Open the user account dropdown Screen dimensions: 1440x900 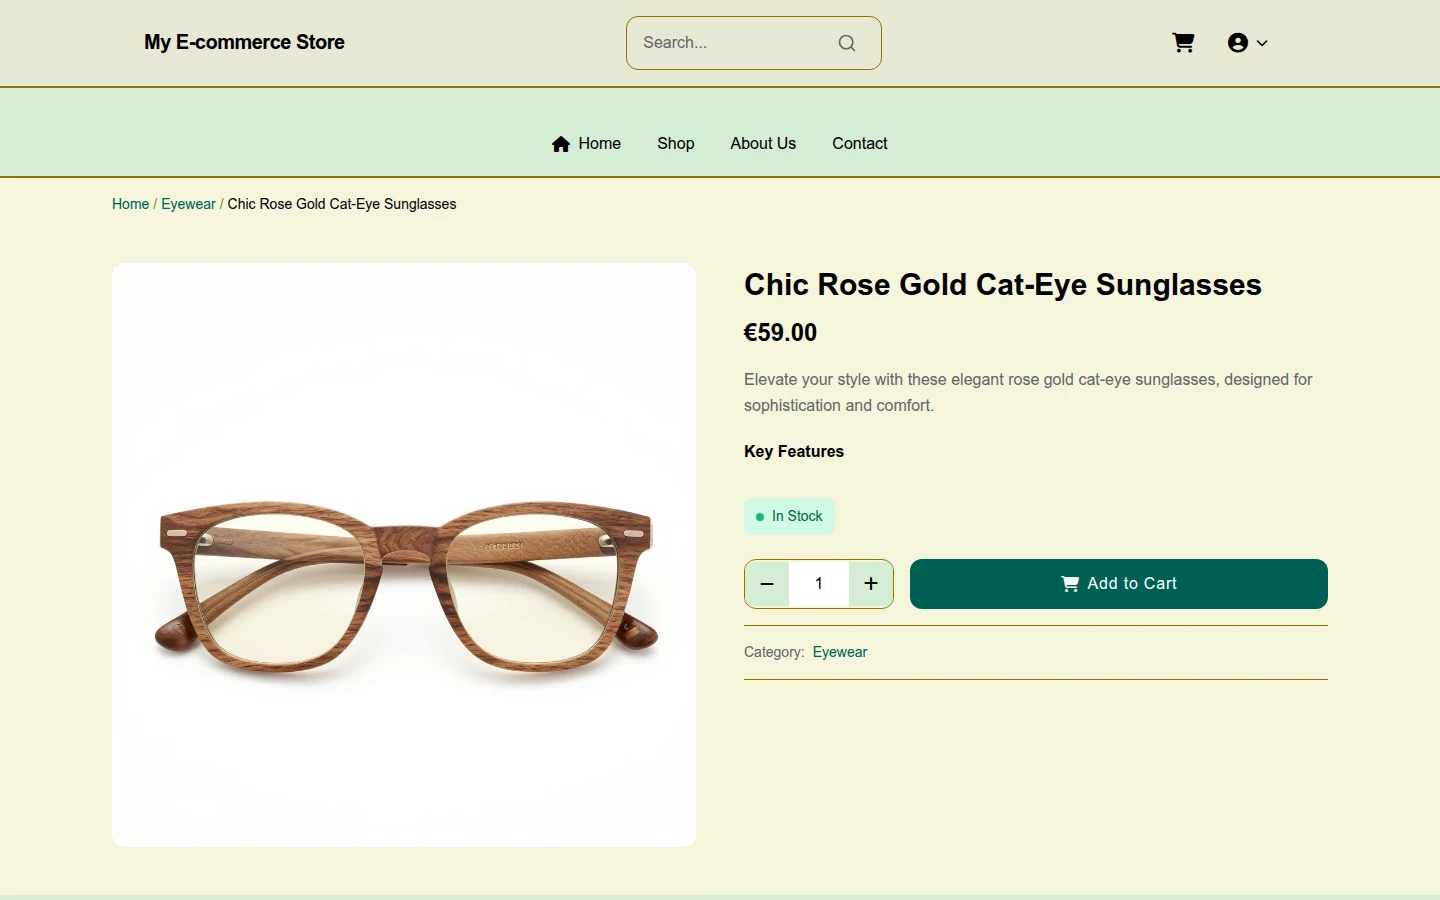[1247, 43]
